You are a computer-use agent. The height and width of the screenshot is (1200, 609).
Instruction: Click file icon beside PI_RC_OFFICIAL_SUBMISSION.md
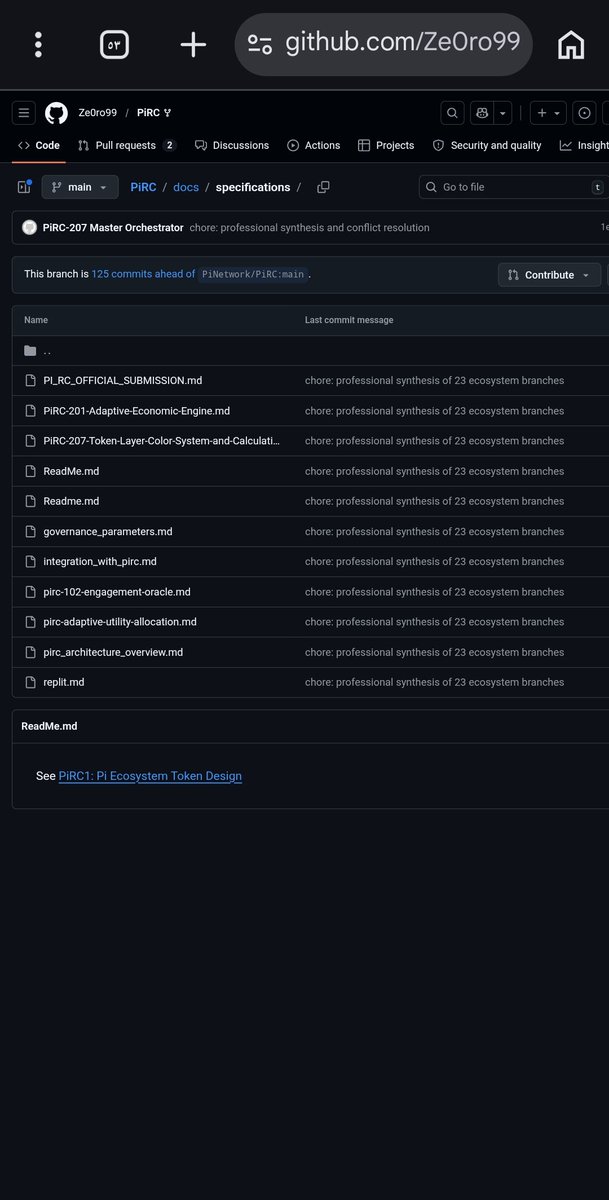(30, 381)
